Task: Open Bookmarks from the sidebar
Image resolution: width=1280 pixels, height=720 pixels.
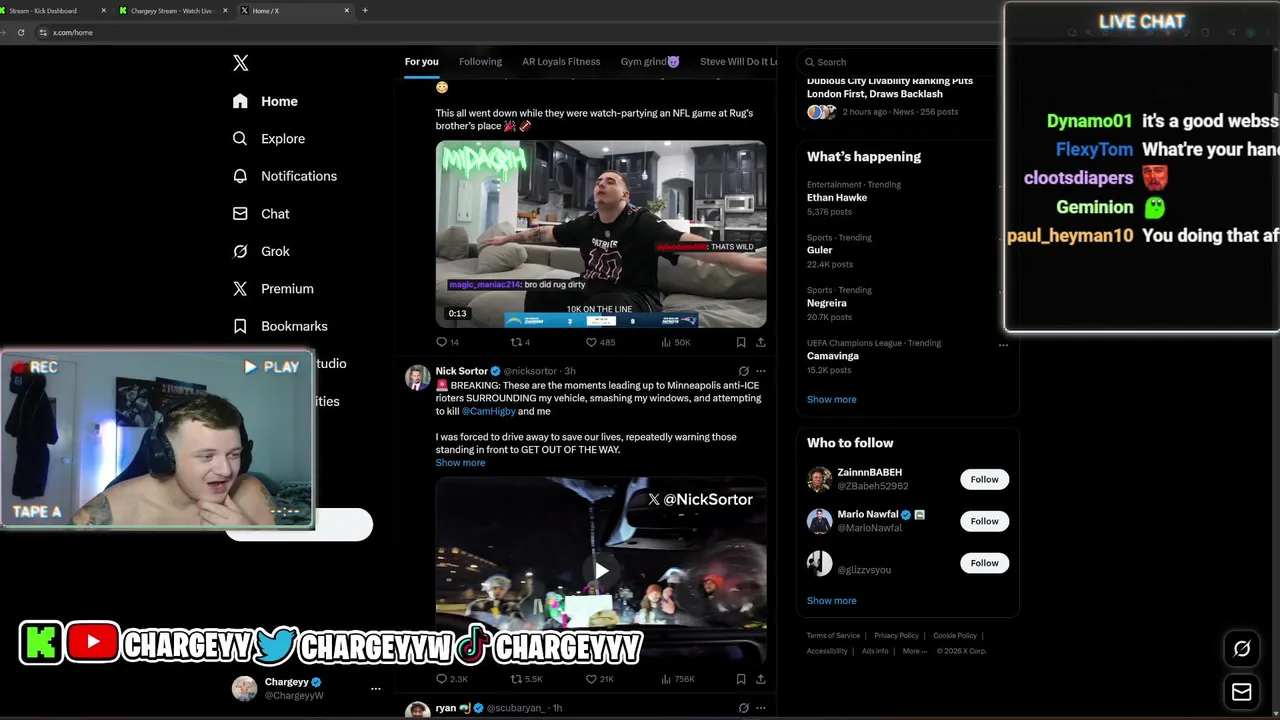Action: click(x=279, y=326)
